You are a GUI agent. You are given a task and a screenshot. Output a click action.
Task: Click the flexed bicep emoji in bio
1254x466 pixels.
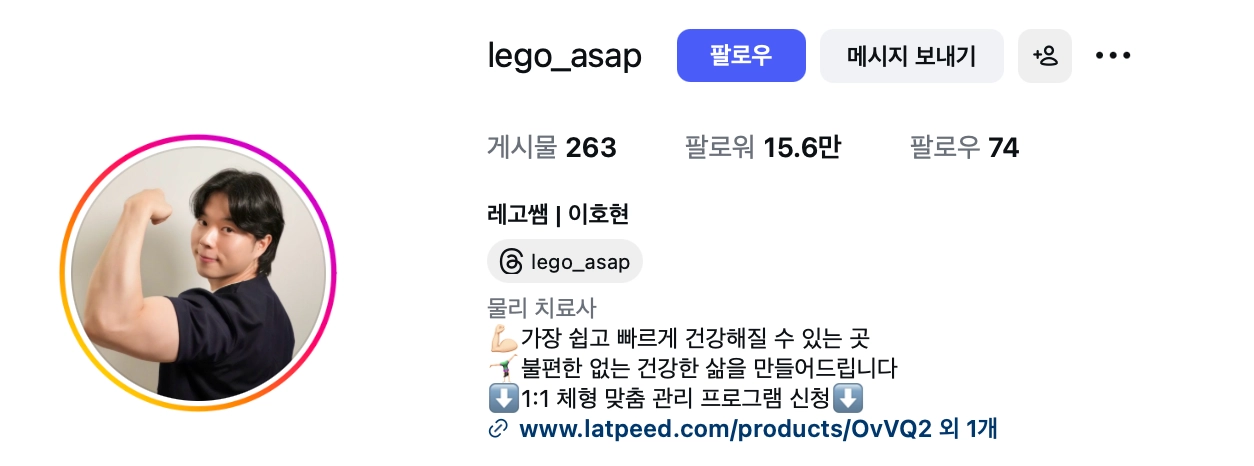coord(503,338)
